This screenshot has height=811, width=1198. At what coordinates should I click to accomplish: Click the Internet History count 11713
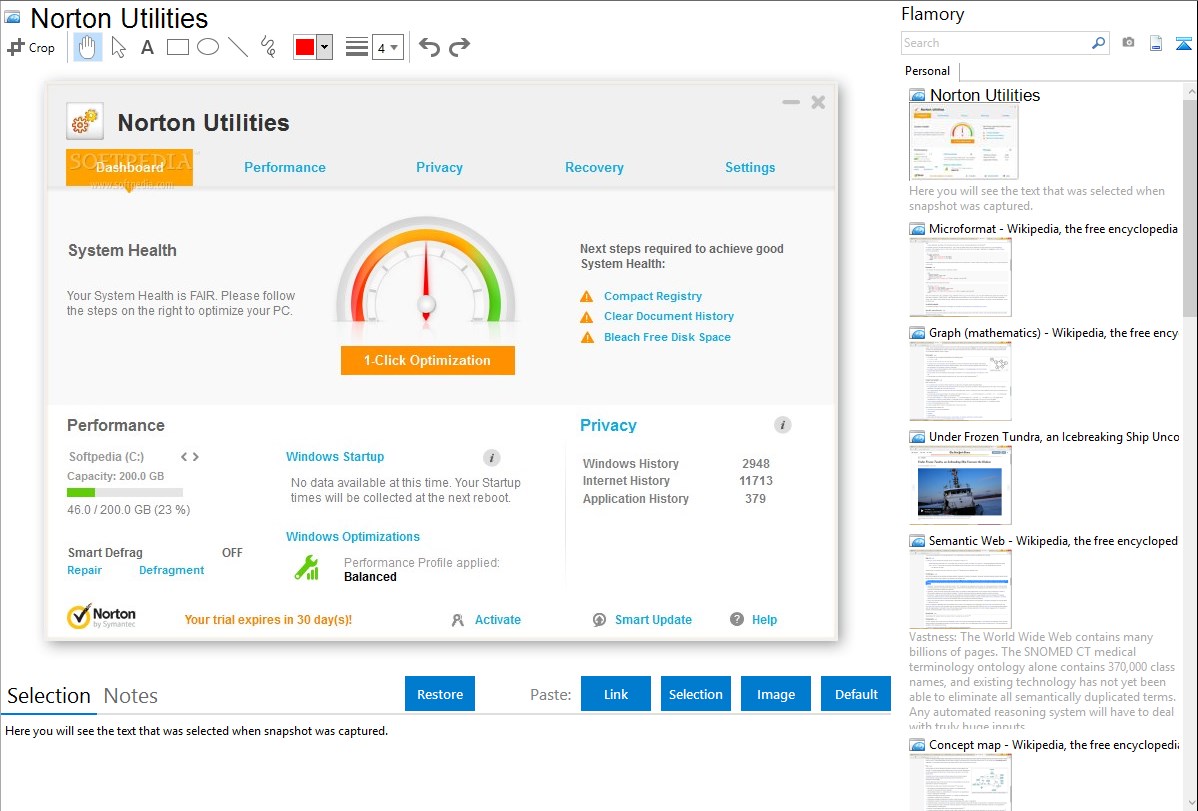coord(756,481)
